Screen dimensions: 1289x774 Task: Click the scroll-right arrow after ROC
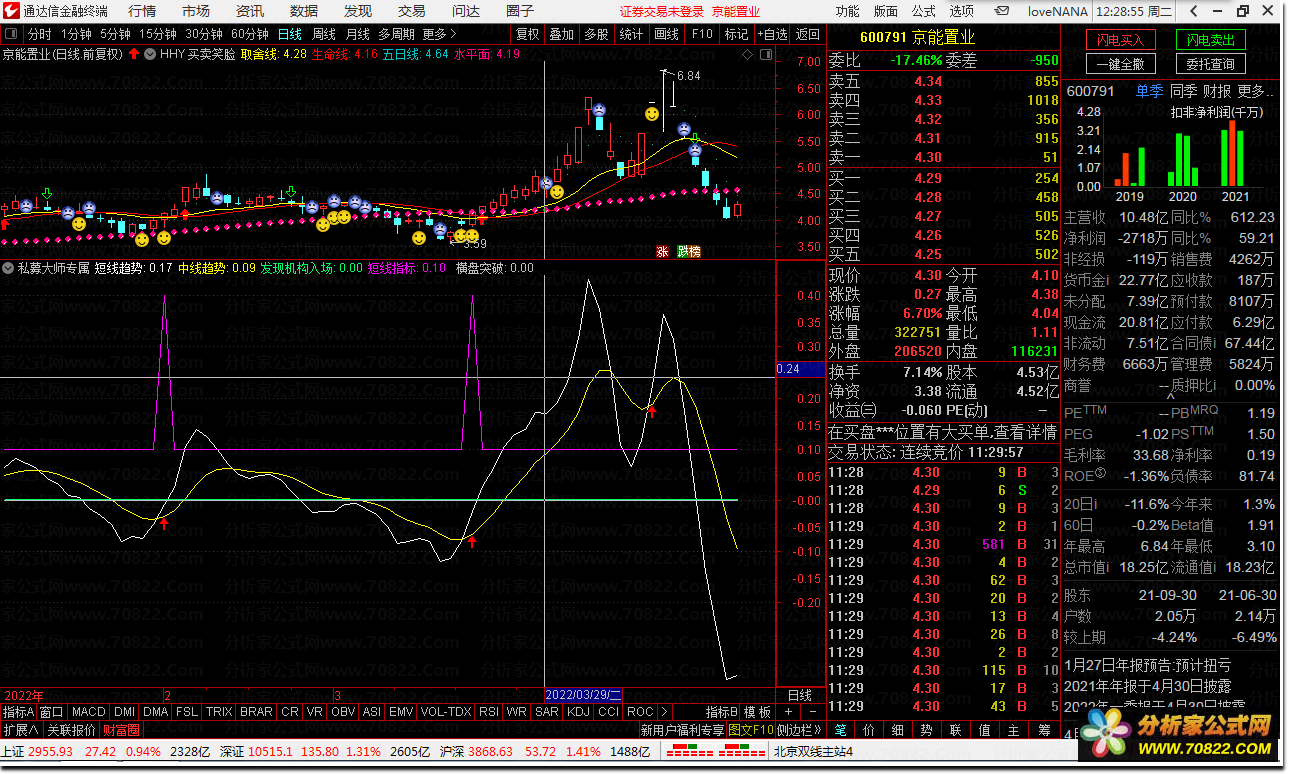(666, 712)
